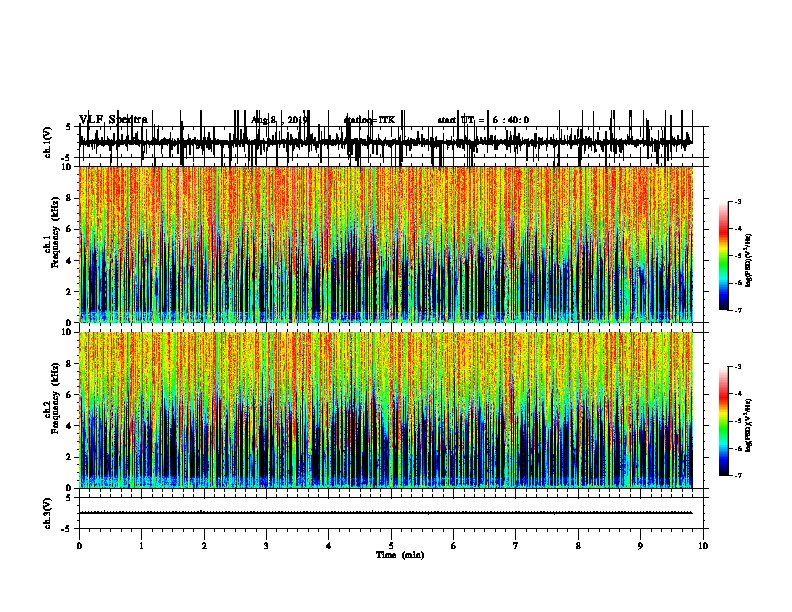This screenshot has width=792, height=612.
Task: Click the "8" kHz tick on ch.2 spectrogram
Action: point(70,364)
